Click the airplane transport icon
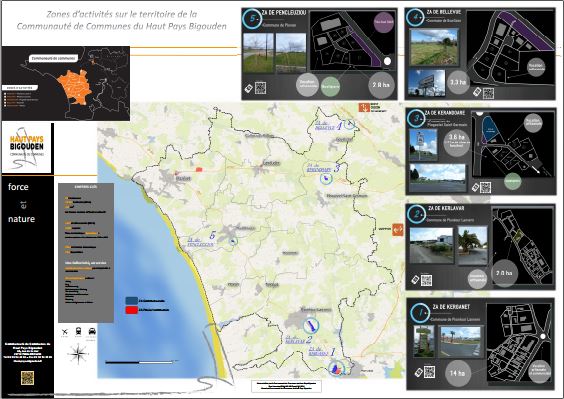564x399 pixels. (65, 332)
